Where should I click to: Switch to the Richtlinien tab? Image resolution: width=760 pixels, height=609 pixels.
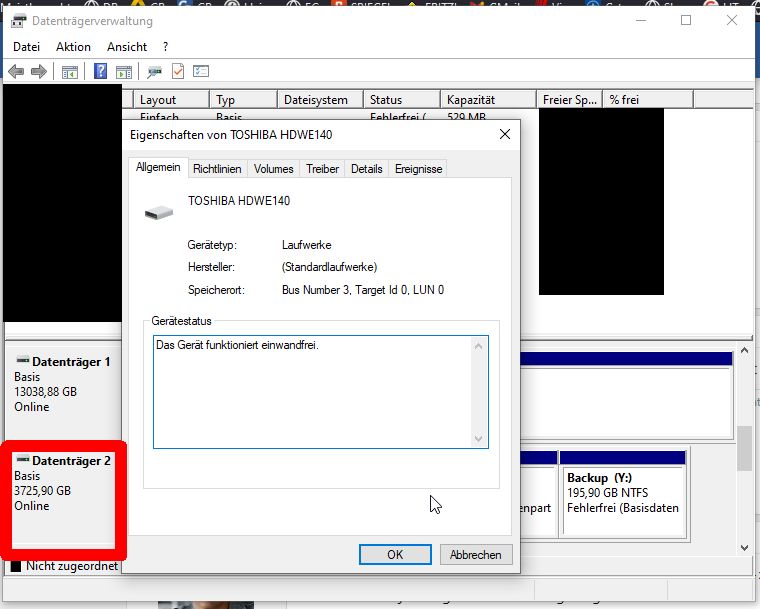217,169
